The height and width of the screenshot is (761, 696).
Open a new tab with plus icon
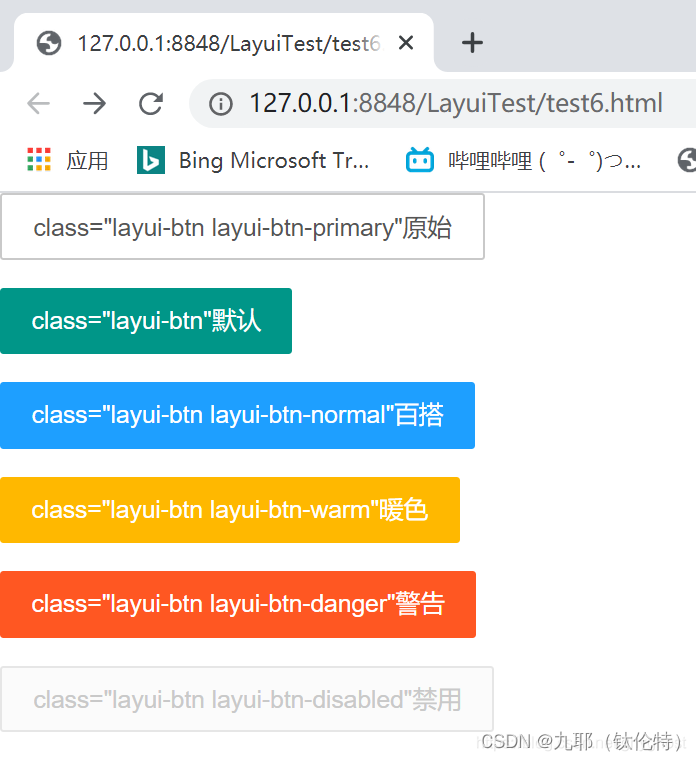[472, 43]
